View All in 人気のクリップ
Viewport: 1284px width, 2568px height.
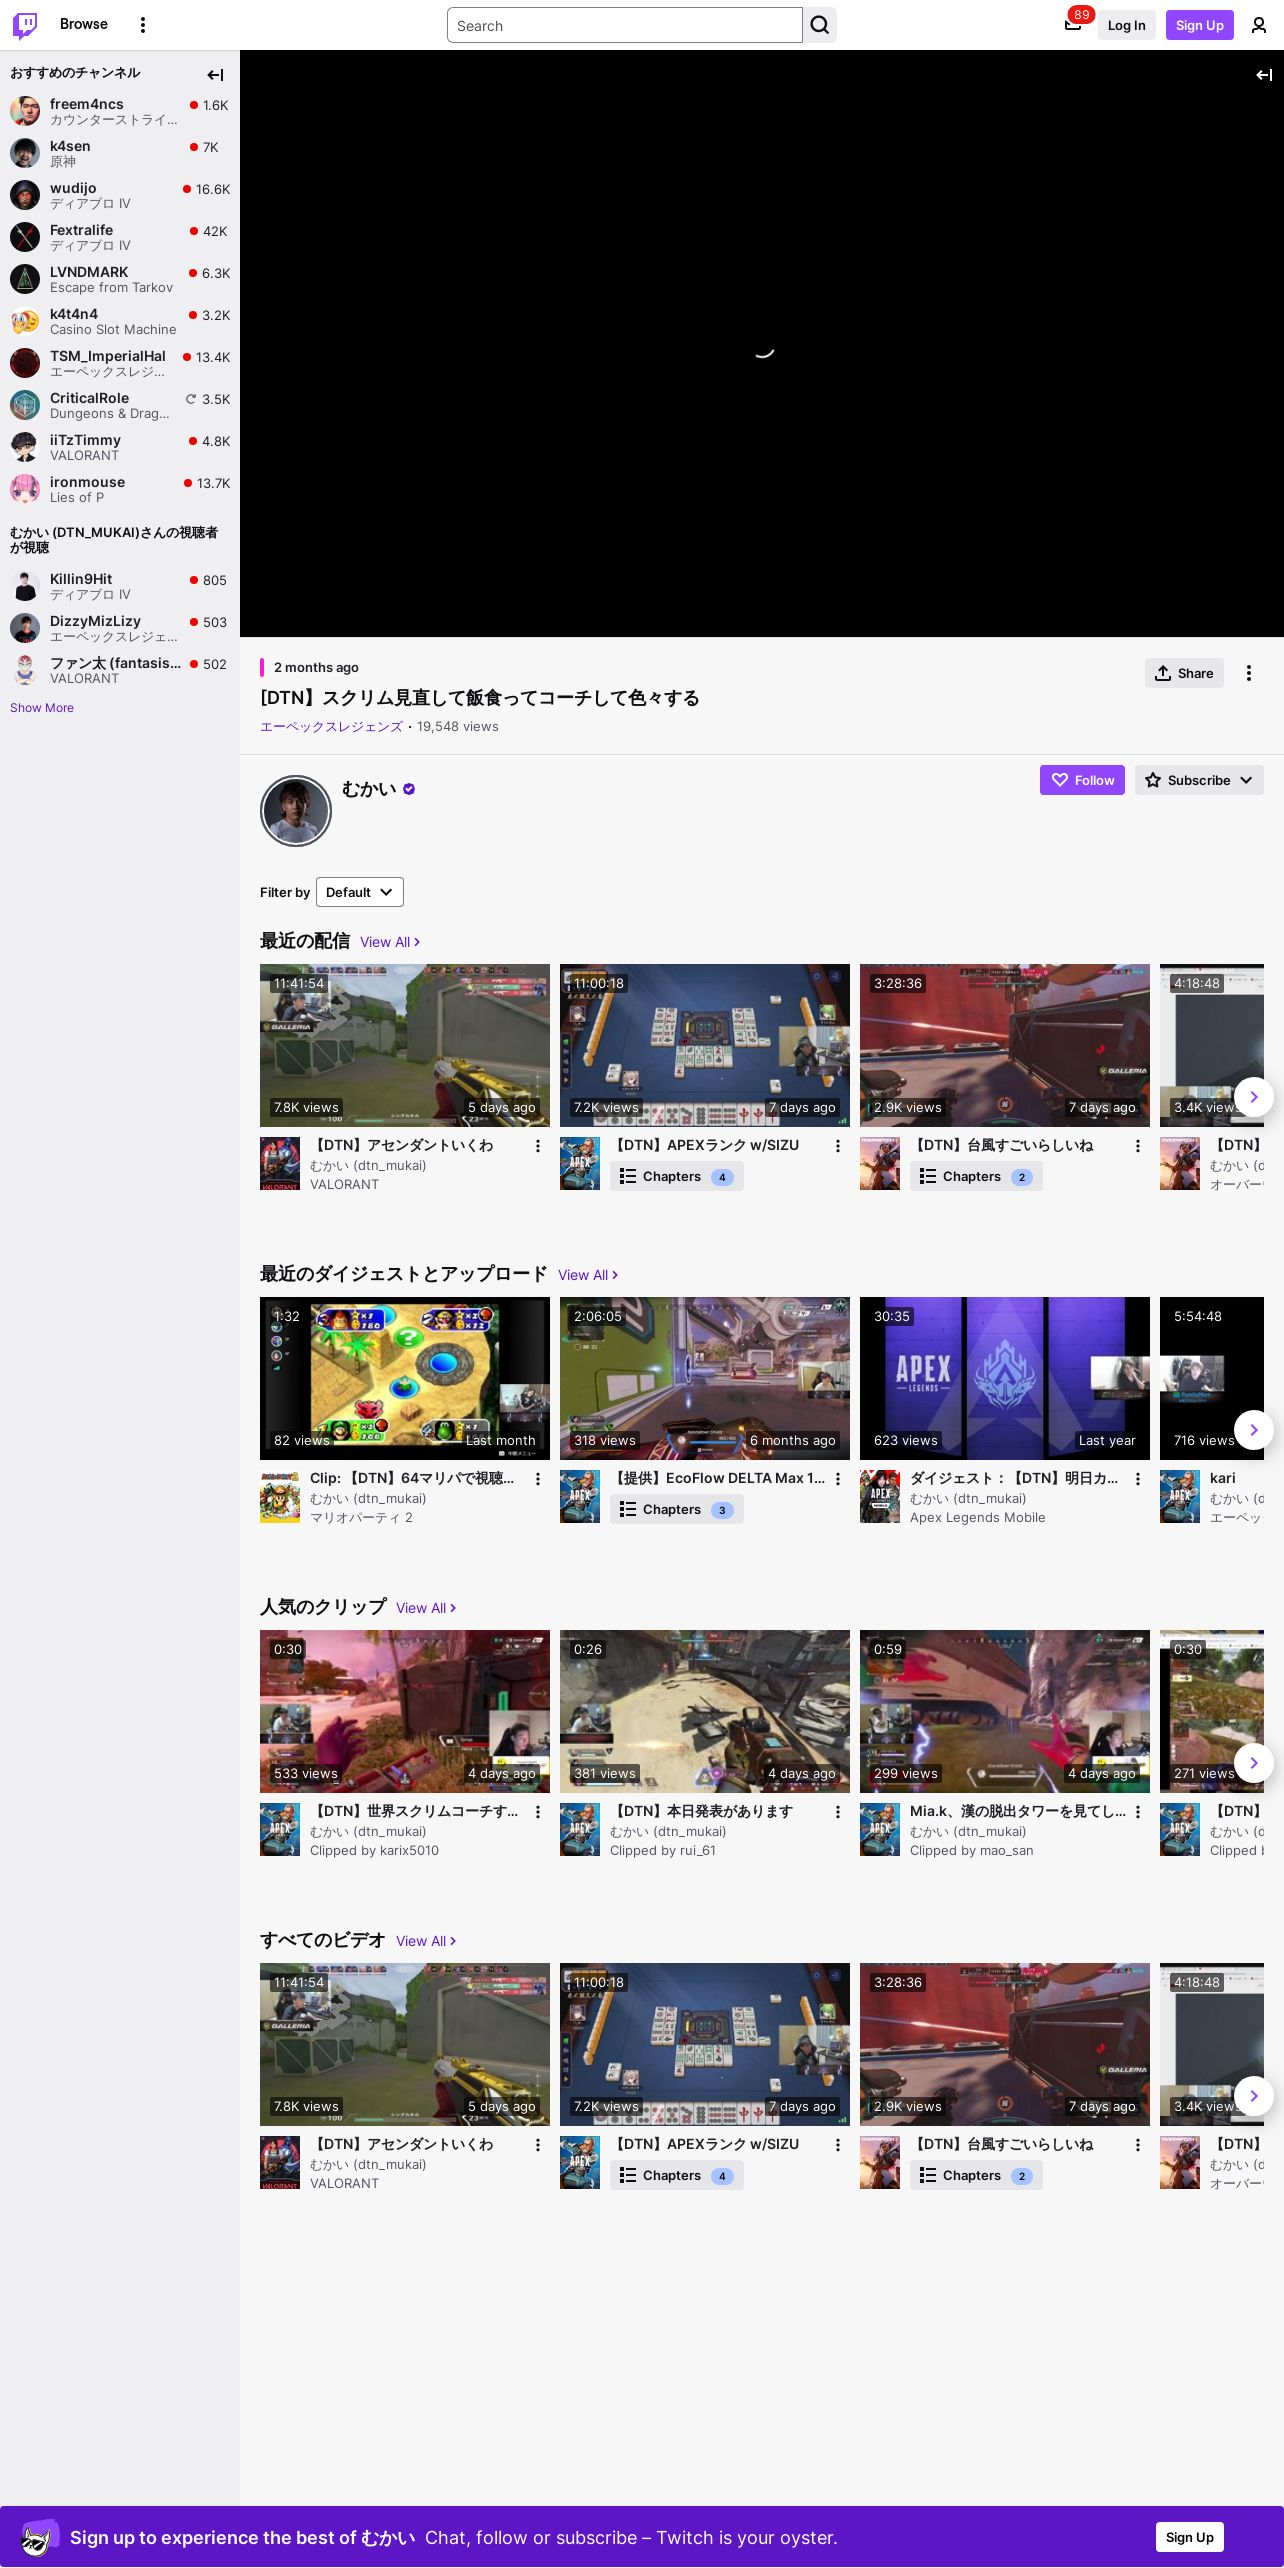[x=426, y=1608]
